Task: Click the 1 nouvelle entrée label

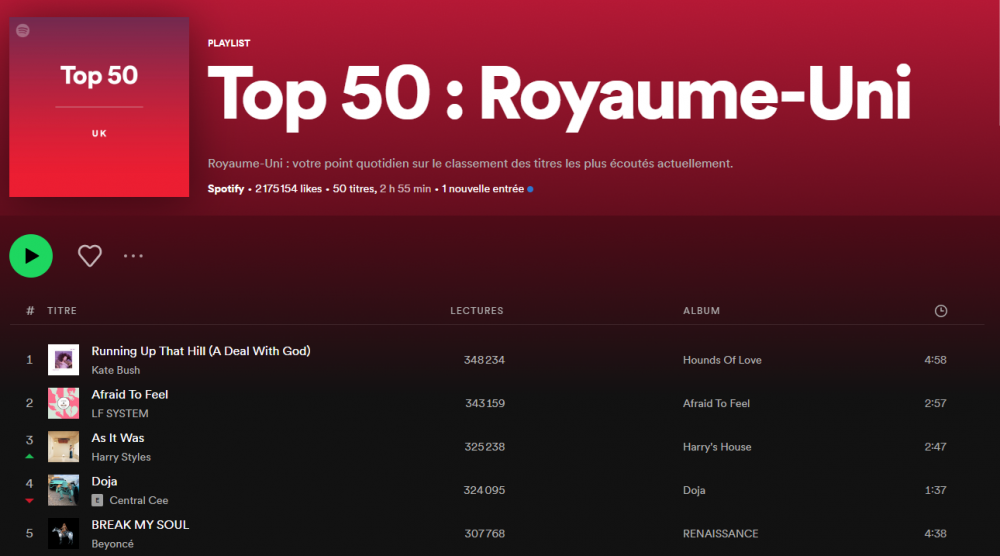Action: [483, 189]
